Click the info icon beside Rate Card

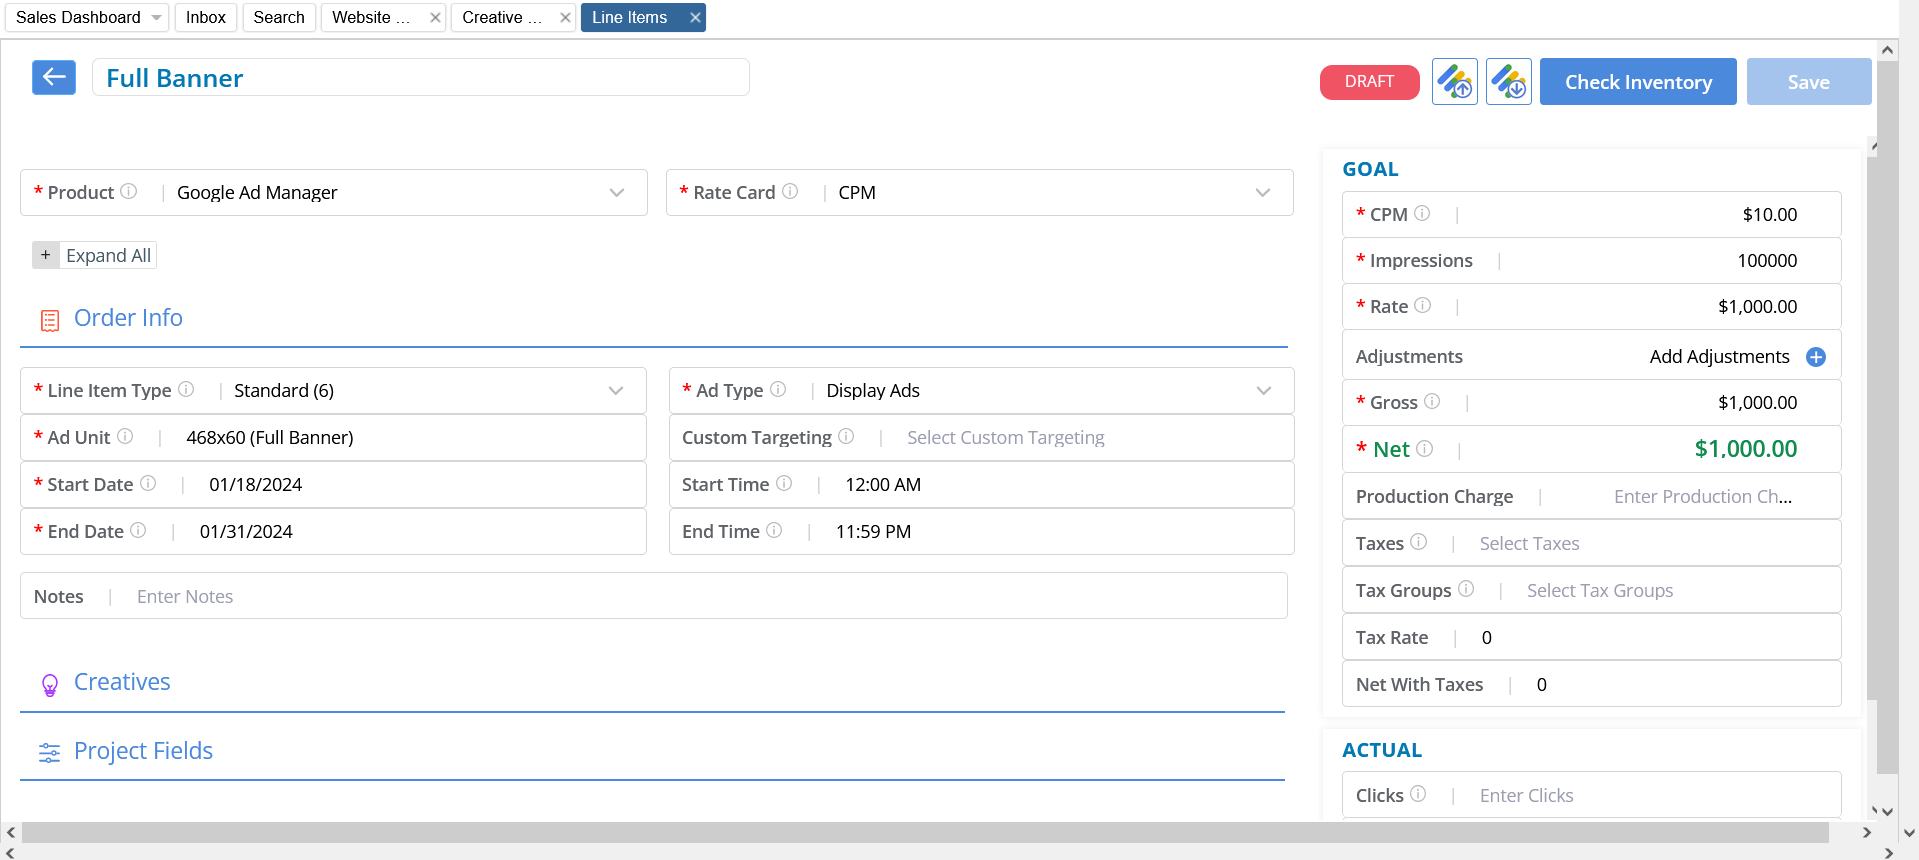point(790,191)
